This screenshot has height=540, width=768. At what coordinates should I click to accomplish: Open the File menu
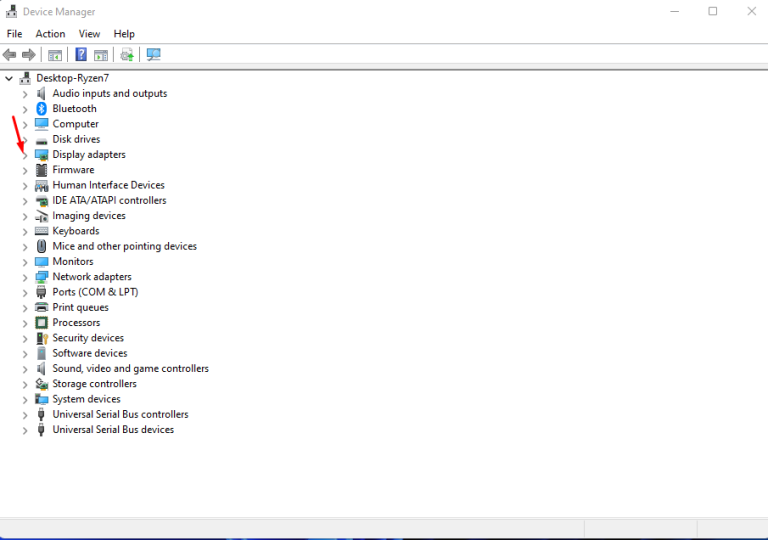(14, 34)
